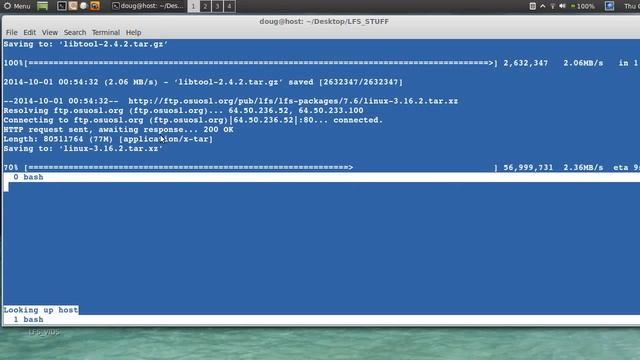Click the '2.36MB/s' download speed value
The height and width of the screenshot is (360, 640).
click(583, 167)
